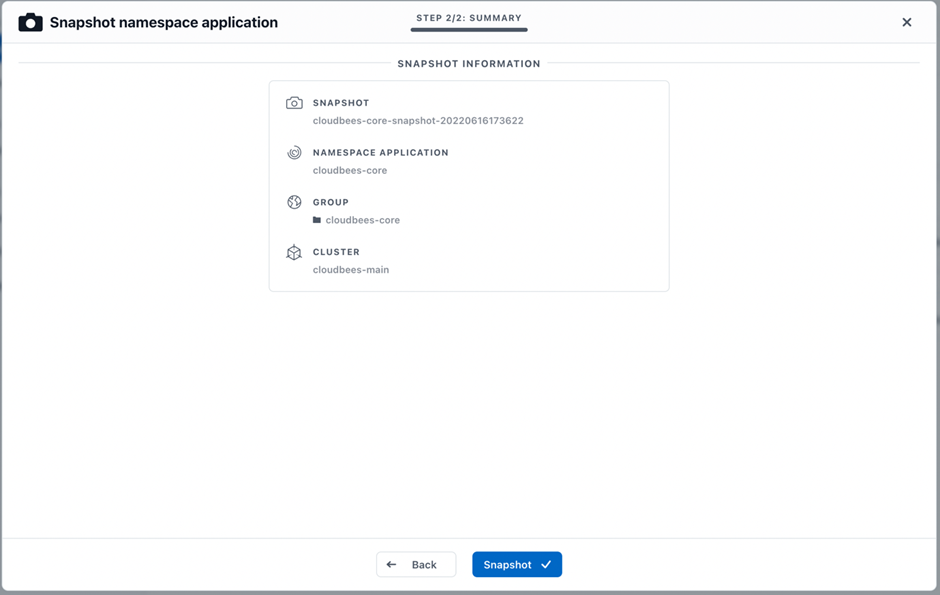Click the spiral icon next to NAMESPACE APPLICATION
This screenshot has height=595, width=940.
[294, 153]
